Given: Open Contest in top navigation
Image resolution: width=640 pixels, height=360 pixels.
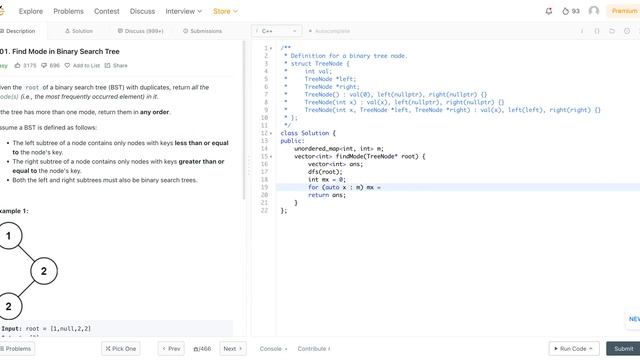Looking at the screenshot, I should point(107,11).
